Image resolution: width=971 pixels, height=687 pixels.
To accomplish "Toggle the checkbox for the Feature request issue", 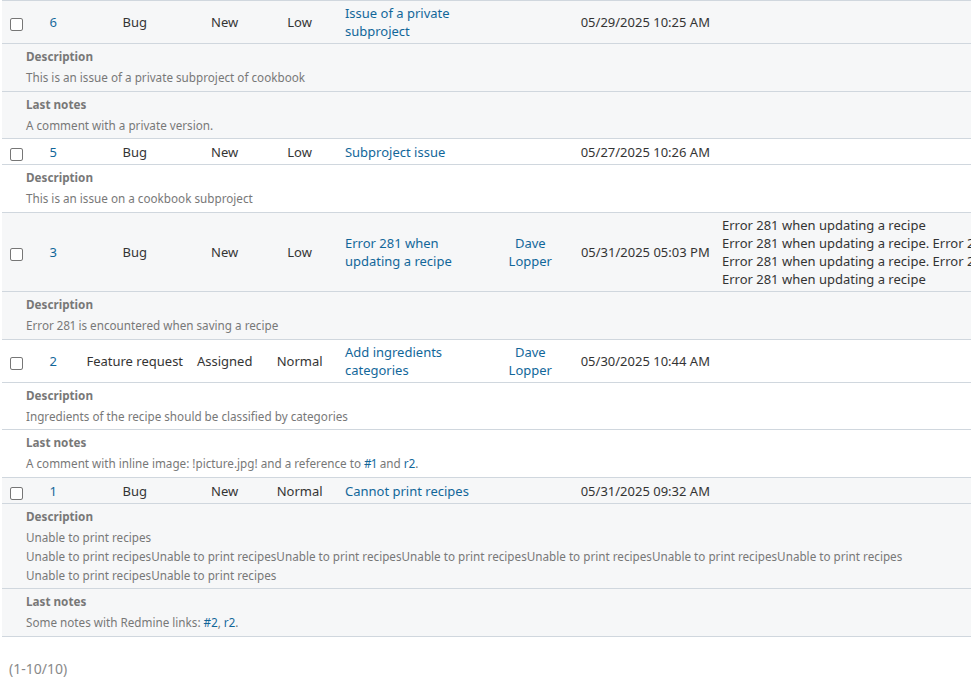I will click(16, 363).
